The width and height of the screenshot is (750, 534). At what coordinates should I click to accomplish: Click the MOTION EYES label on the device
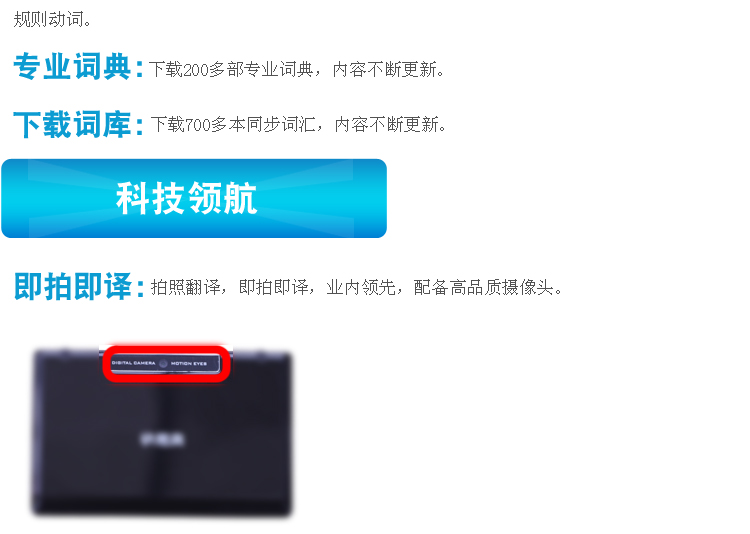tap(189, 363)
